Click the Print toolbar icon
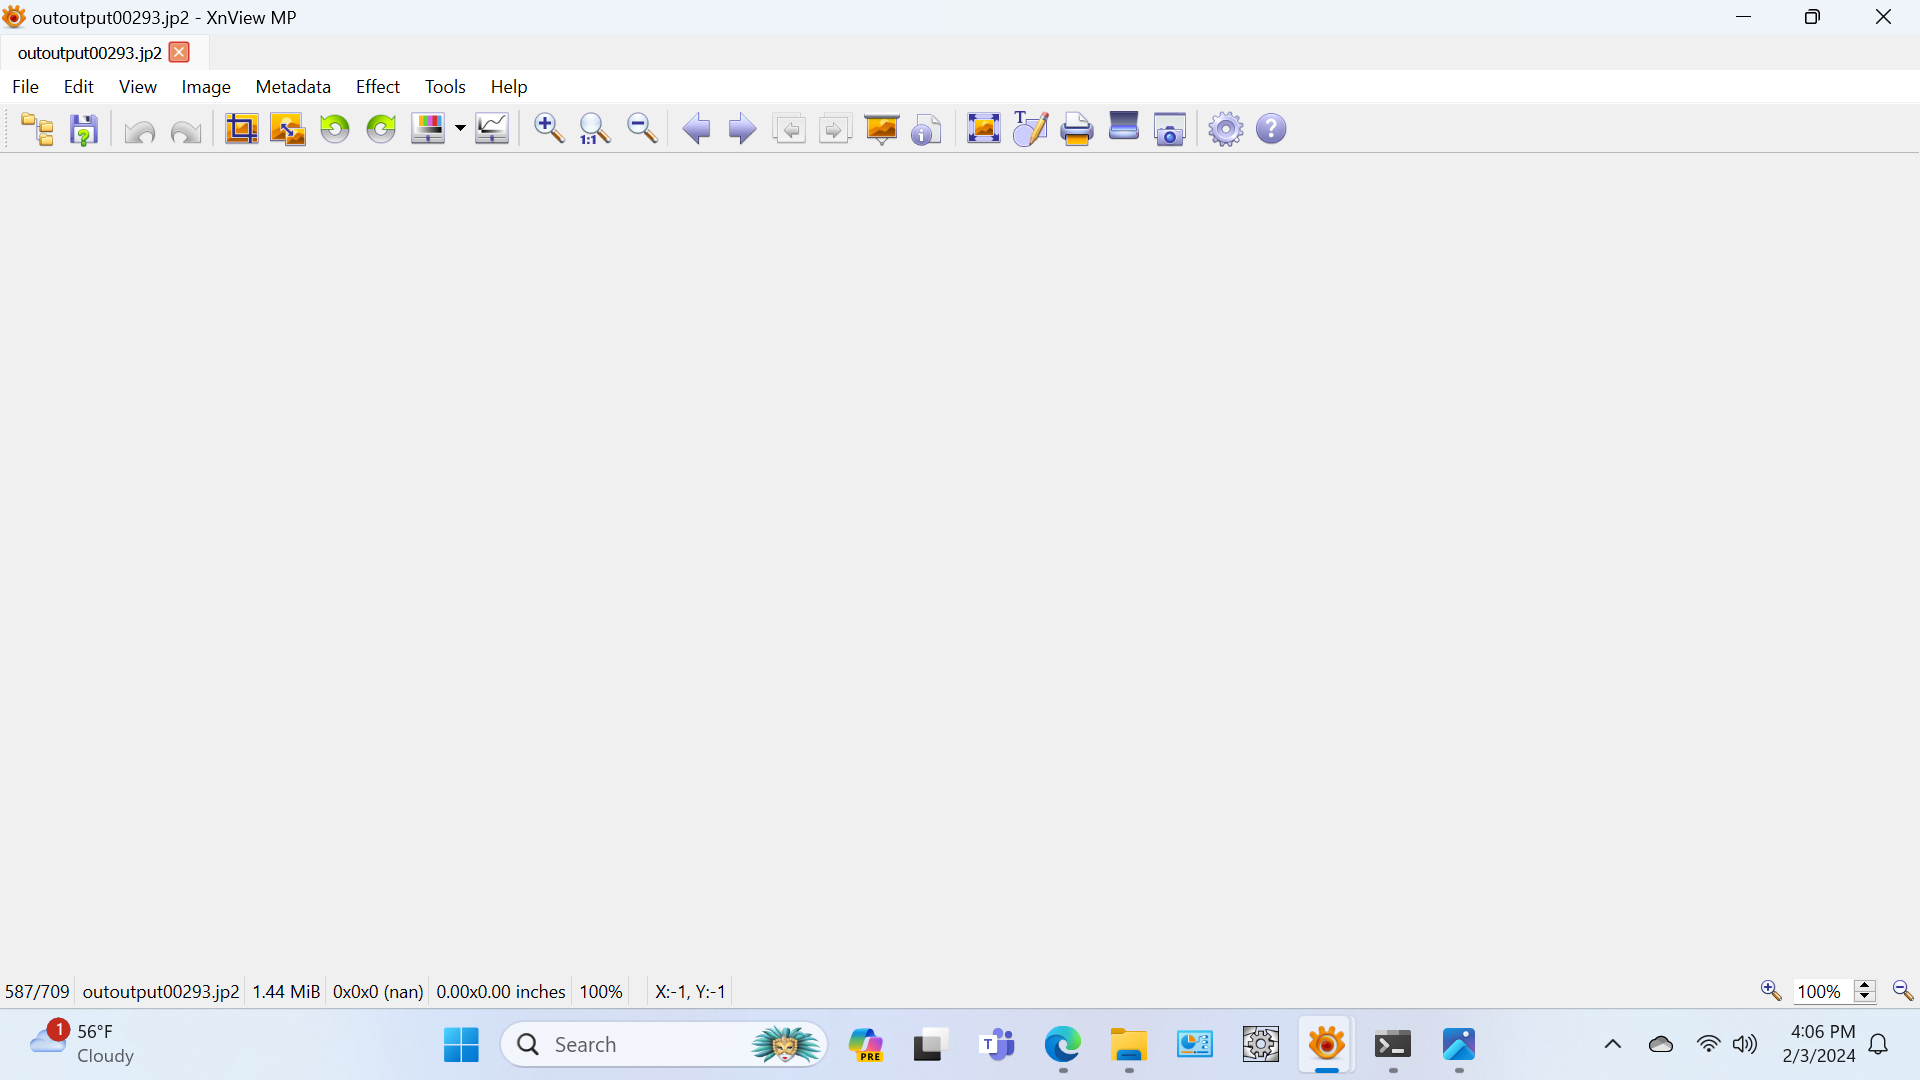The image size is (1920, 1080). coord(1077,129)
